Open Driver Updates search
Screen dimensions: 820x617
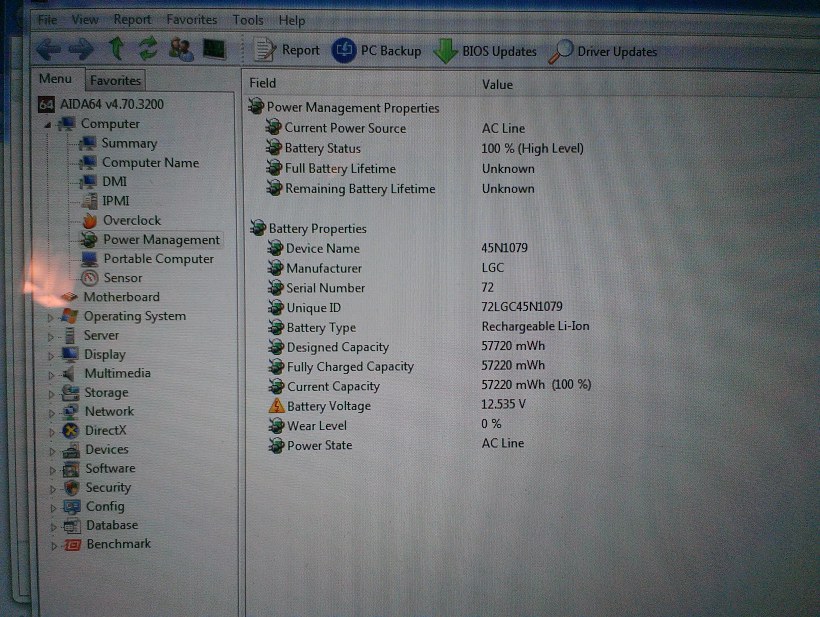tap(603, 51)
